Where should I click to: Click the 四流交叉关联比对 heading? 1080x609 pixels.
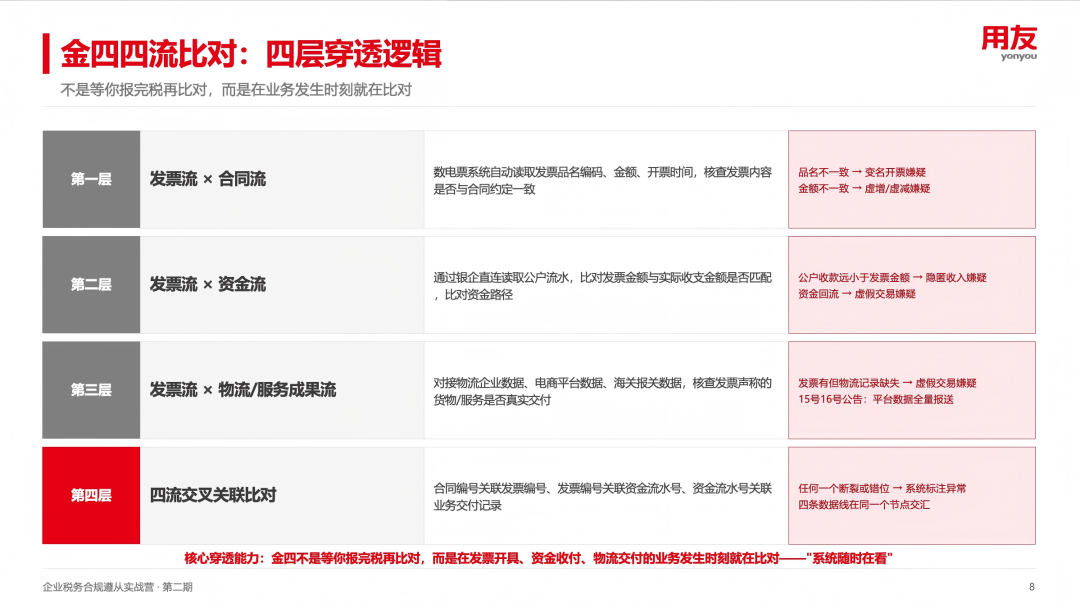tap(213, 495)
